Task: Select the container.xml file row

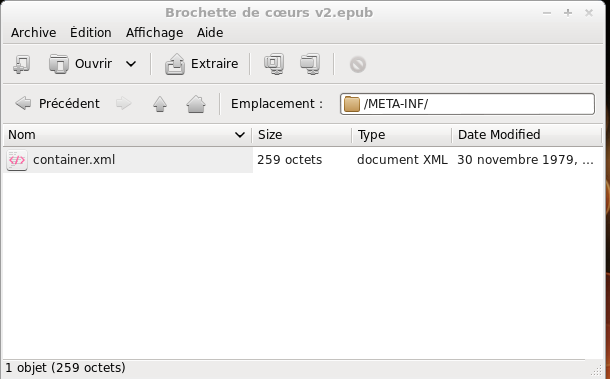Action: coord(303,160)
